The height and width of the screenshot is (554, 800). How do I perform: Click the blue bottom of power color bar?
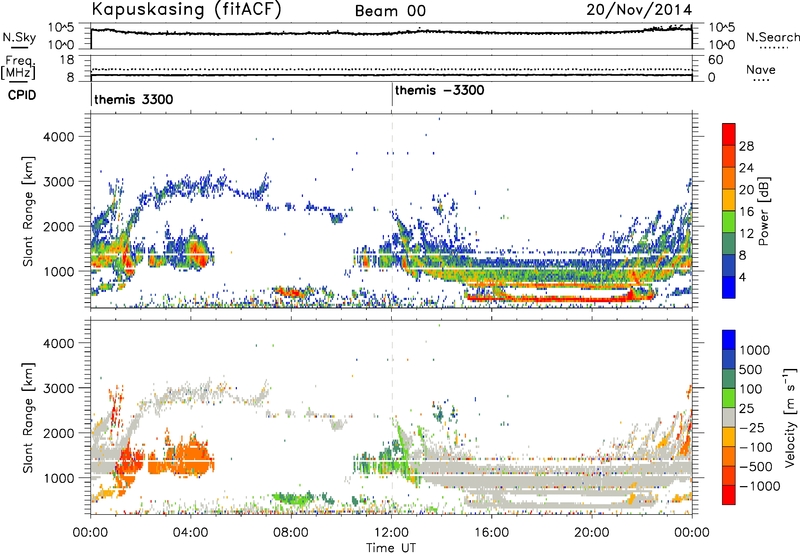[729, 287]
